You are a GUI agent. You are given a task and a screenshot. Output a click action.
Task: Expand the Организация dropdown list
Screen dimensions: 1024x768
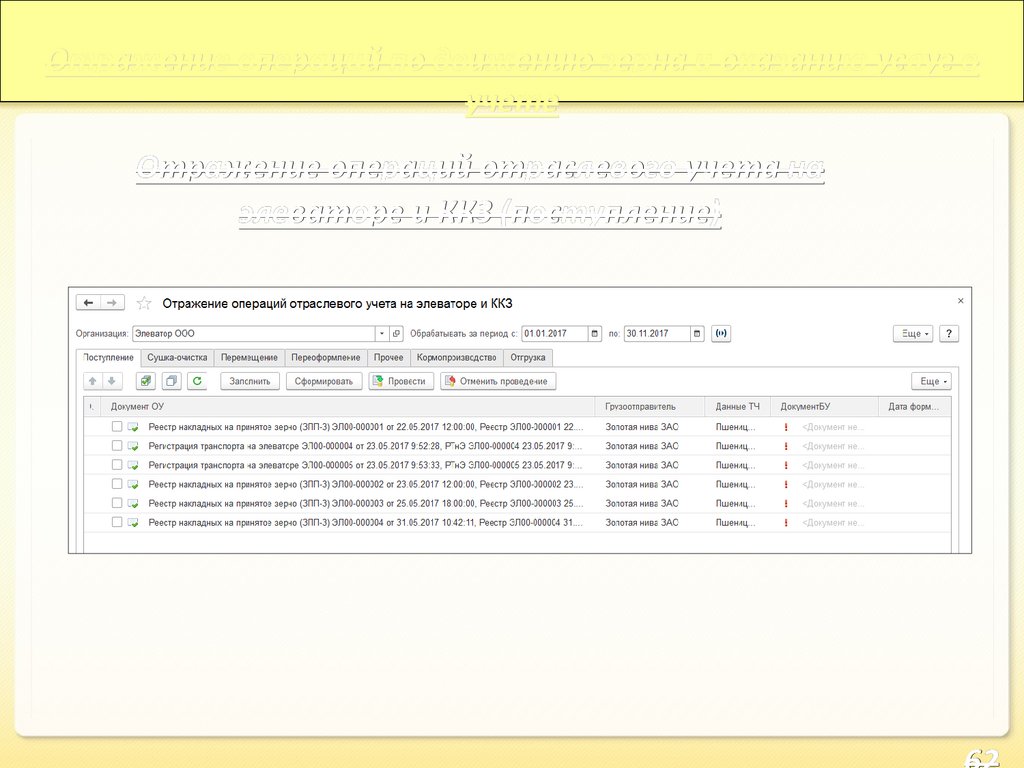click(x=382, y=334)
